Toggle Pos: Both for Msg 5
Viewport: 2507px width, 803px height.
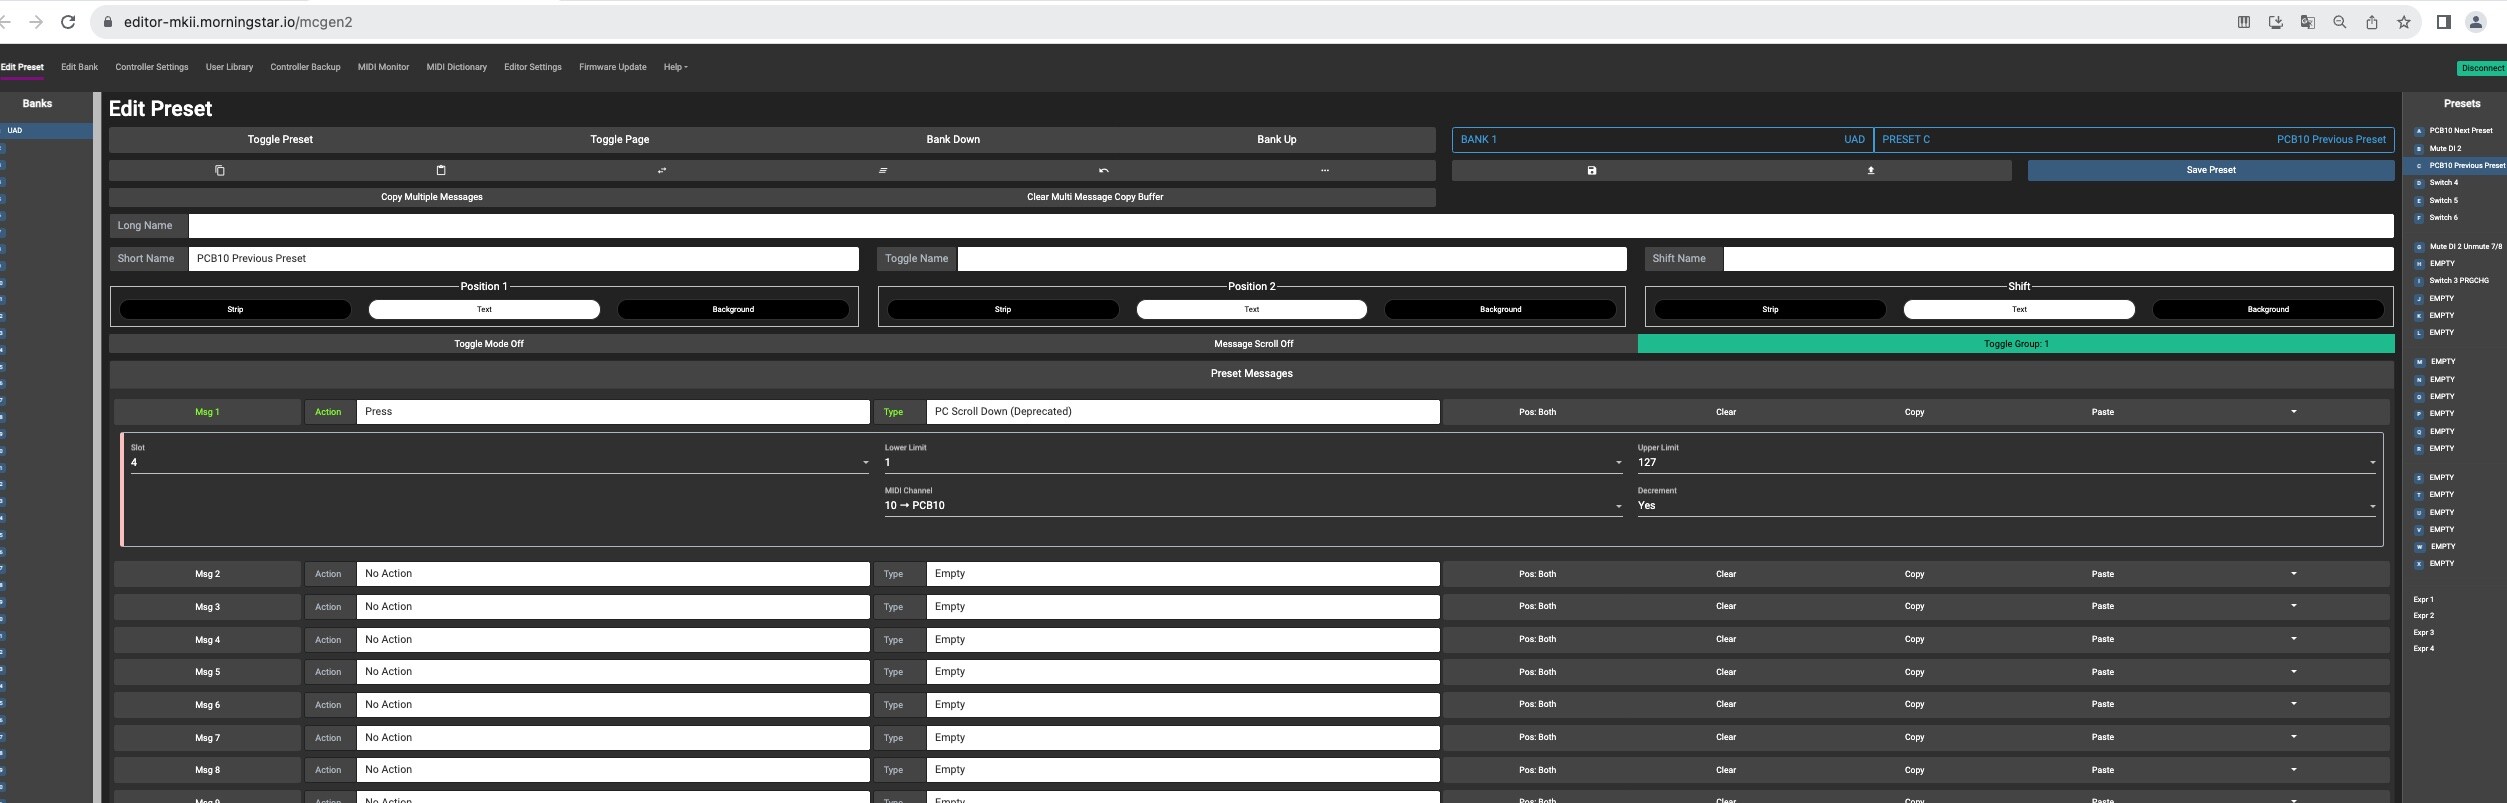(x=1537, y=672)
